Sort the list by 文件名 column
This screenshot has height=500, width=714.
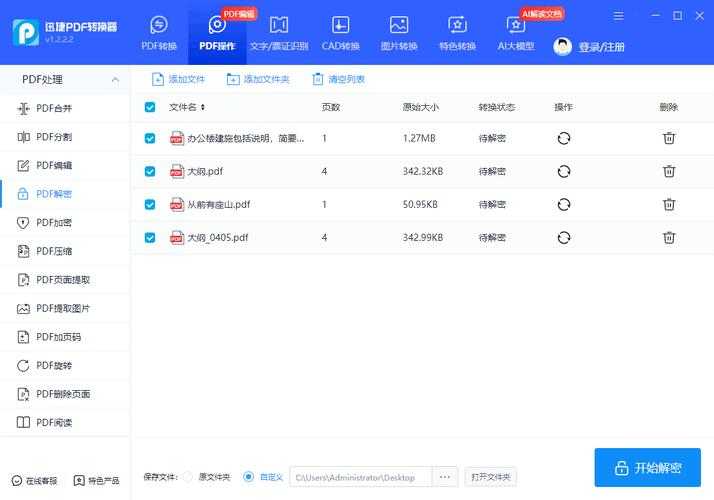(x=187, y=107)
